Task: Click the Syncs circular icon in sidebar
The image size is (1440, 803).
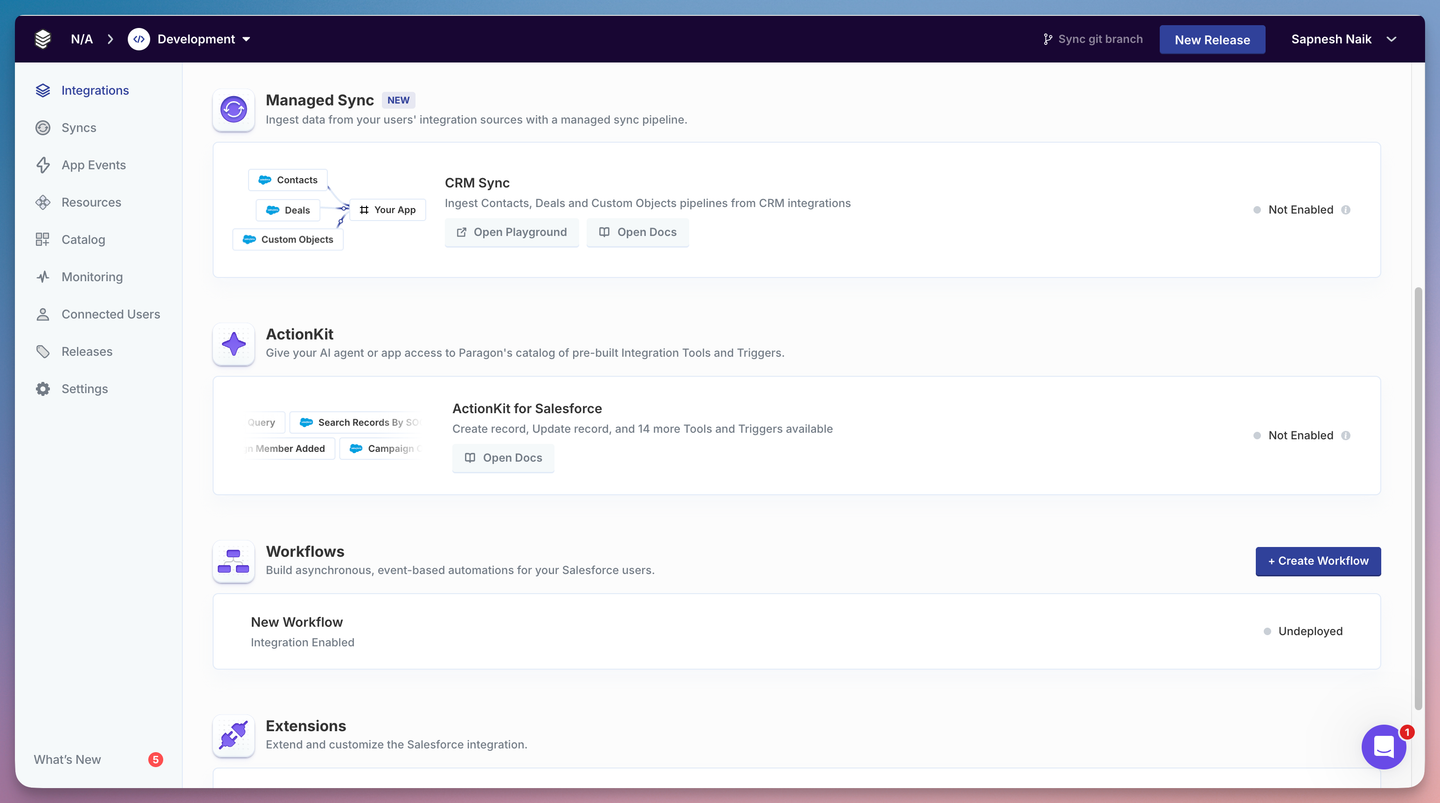Action: coord(43,128)
